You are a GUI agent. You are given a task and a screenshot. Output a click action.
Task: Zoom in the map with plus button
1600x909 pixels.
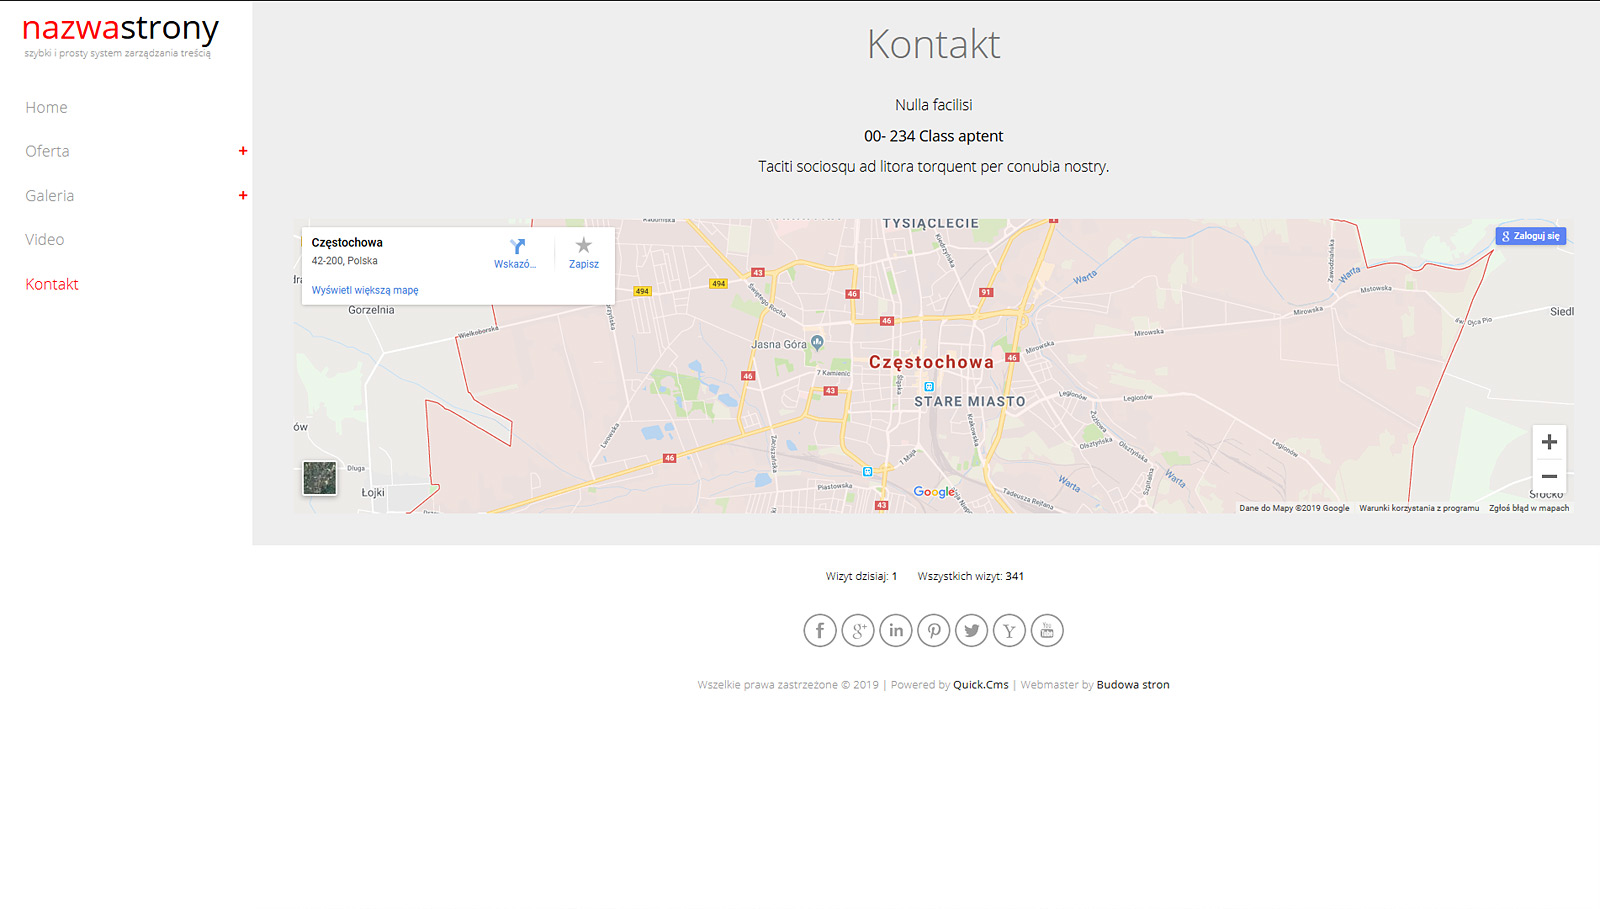[1549, 442]
